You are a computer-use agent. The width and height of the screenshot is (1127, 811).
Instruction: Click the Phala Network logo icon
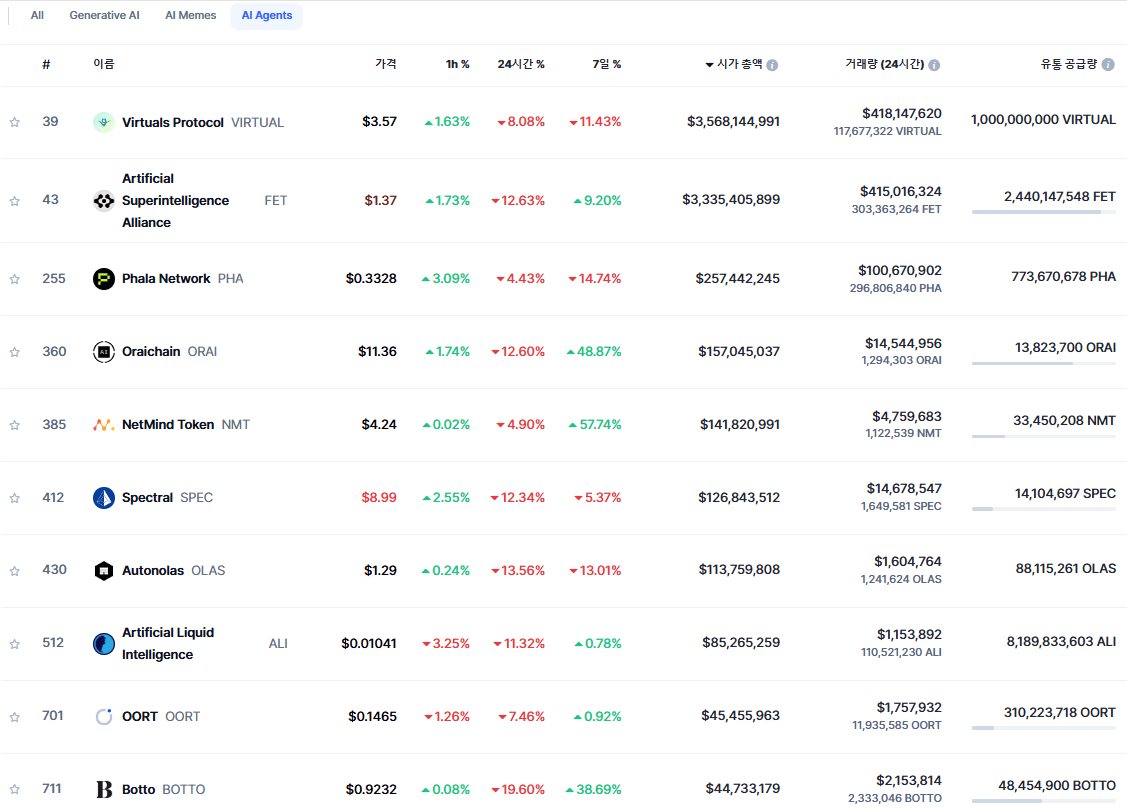[x=104, y=279]
